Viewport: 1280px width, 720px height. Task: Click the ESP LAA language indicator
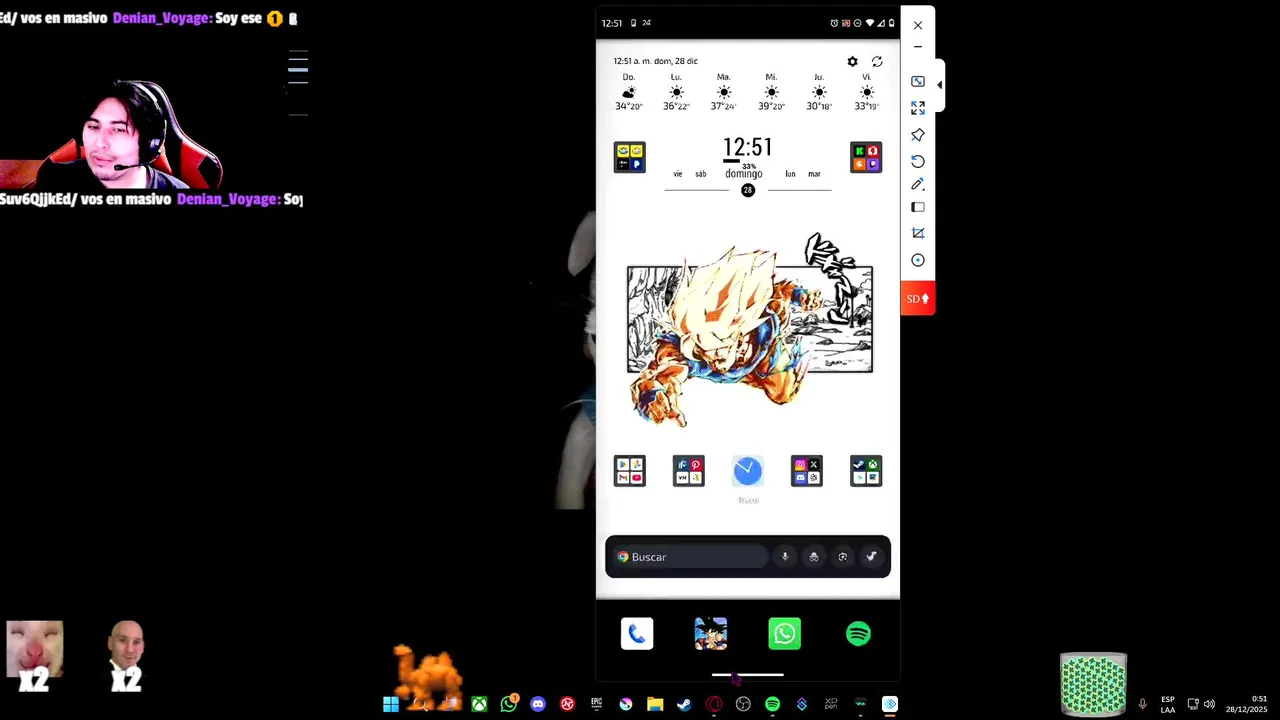pyautogui.click(x=1168, y=704)
